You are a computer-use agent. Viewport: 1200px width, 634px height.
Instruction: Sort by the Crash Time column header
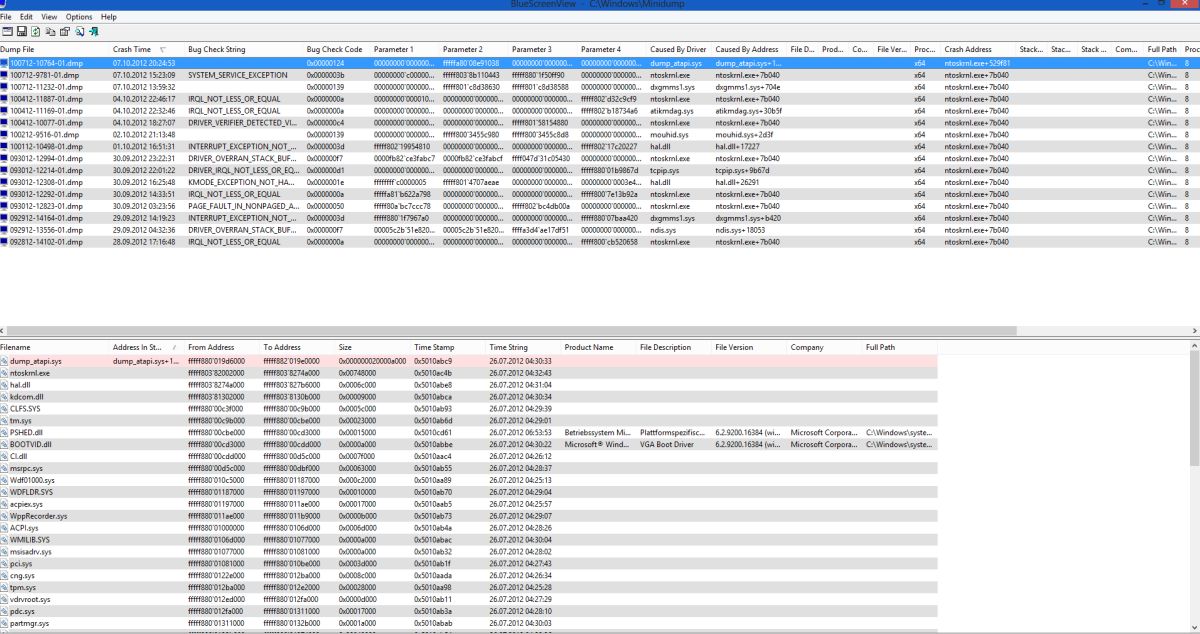coord(147,49)
